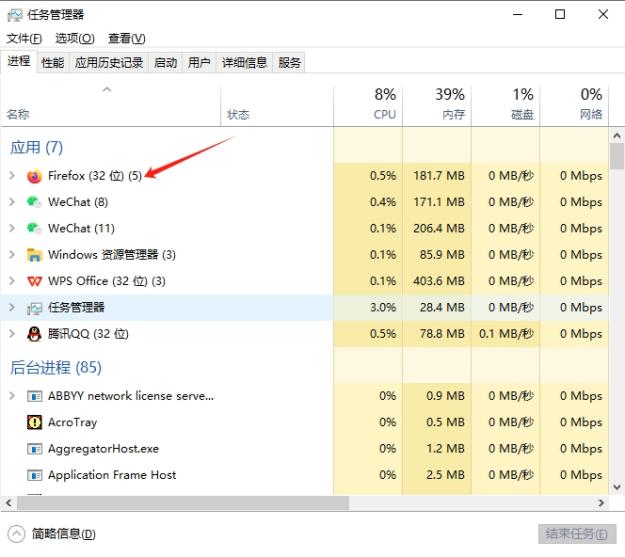
Task: Expand the Firefox (32 位) process group
Action: pos(12,176)
